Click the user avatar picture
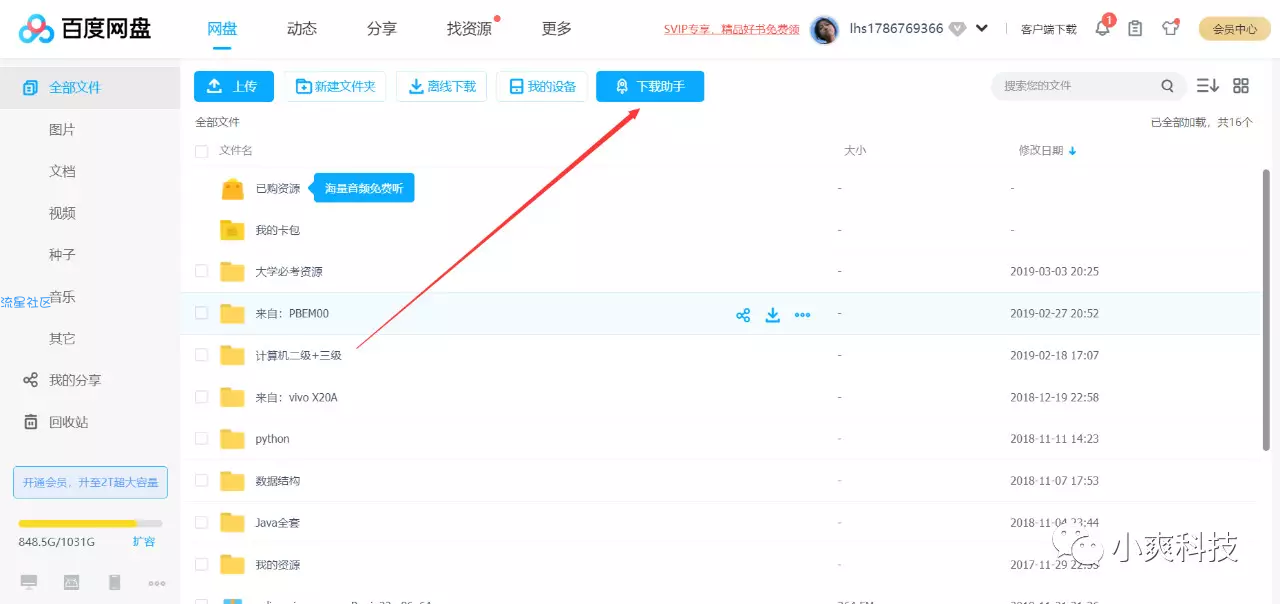The height and width of the screenshot is (604, 1280). pos(824,29)
